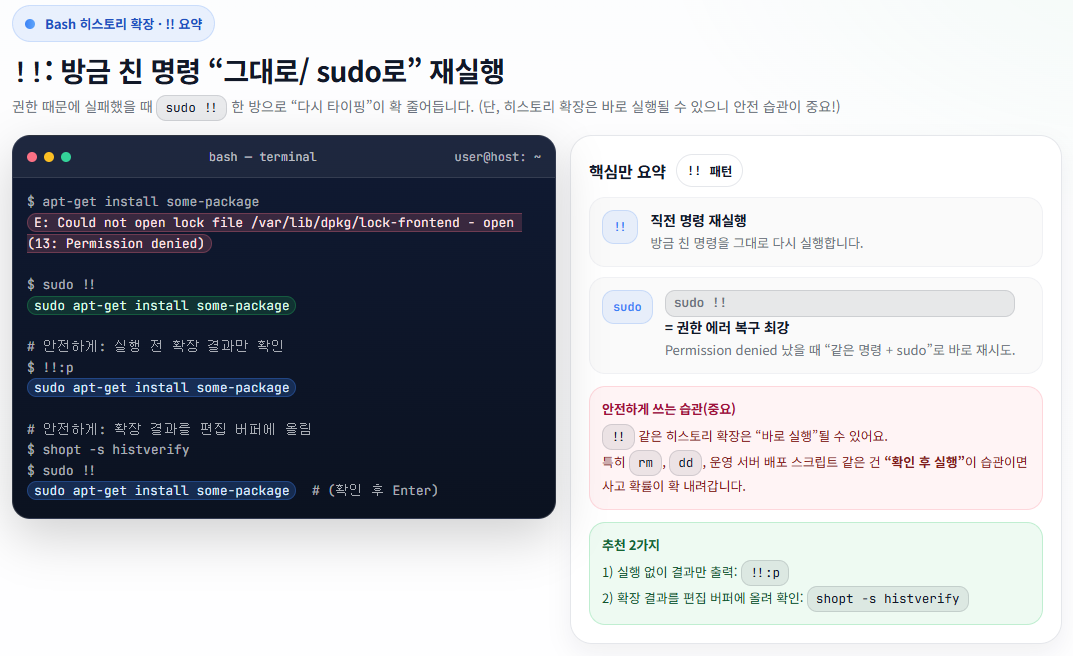1073x656 pixels.
Task: Click the green highlighted 'sudo apt-get install some-package' output
Action: click(x=161, y=306)
